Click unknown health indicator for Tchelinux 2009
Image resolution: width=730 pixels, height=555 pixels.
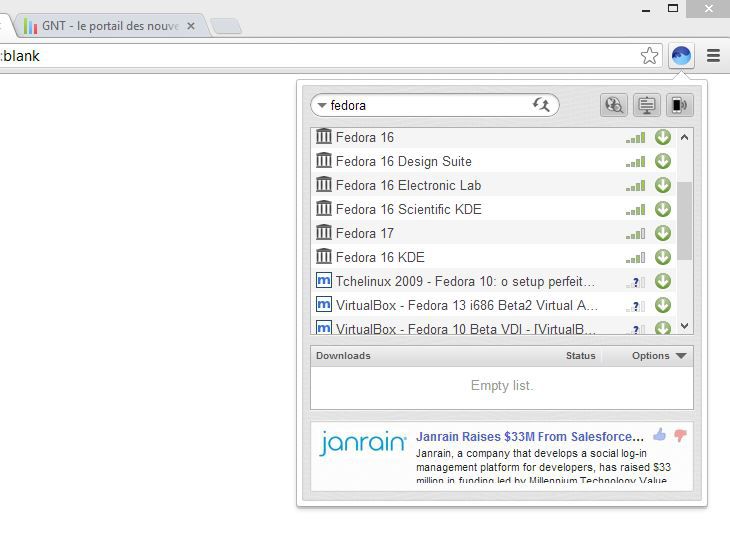(635, 282)
